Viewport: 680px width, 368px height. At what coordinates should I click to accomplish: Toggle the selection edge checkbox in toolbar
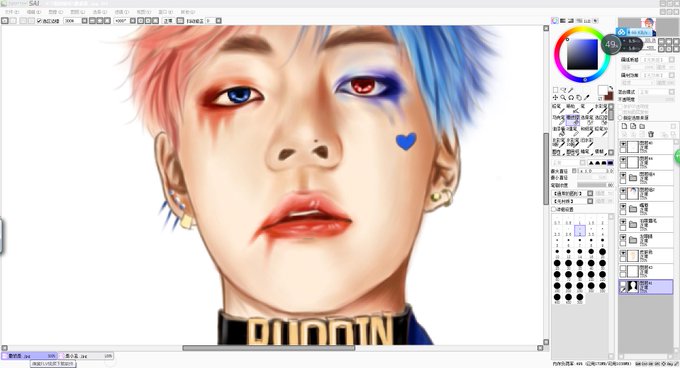[x=39, y=21]
